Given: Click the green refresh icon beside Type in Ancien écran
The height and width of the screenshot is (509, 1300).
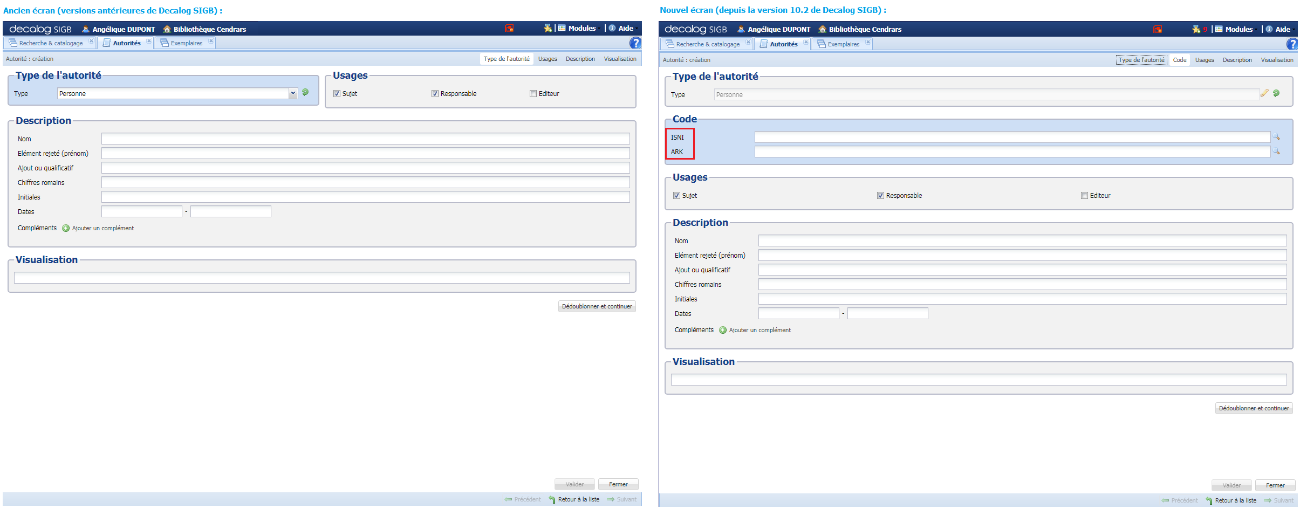Looking at the screenshot, I should coord(306,92).
